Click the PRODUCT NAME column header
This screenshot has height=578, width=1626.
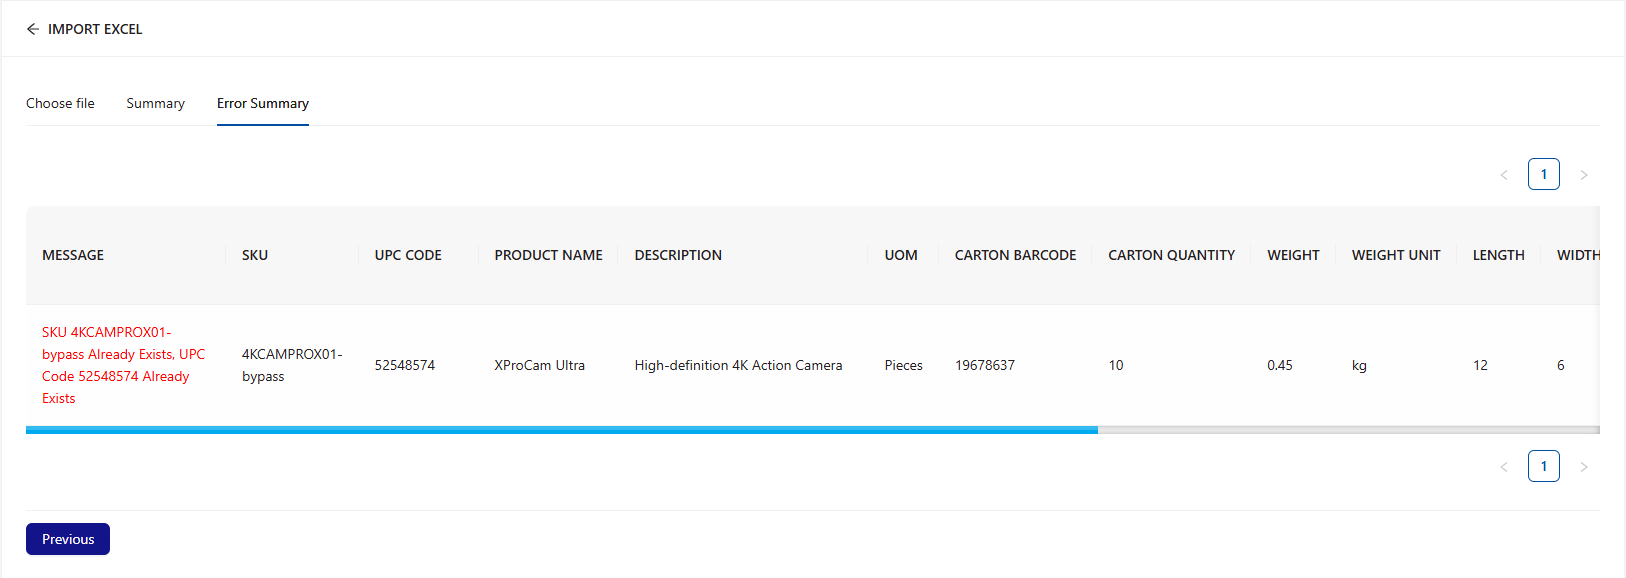(548, 255)
